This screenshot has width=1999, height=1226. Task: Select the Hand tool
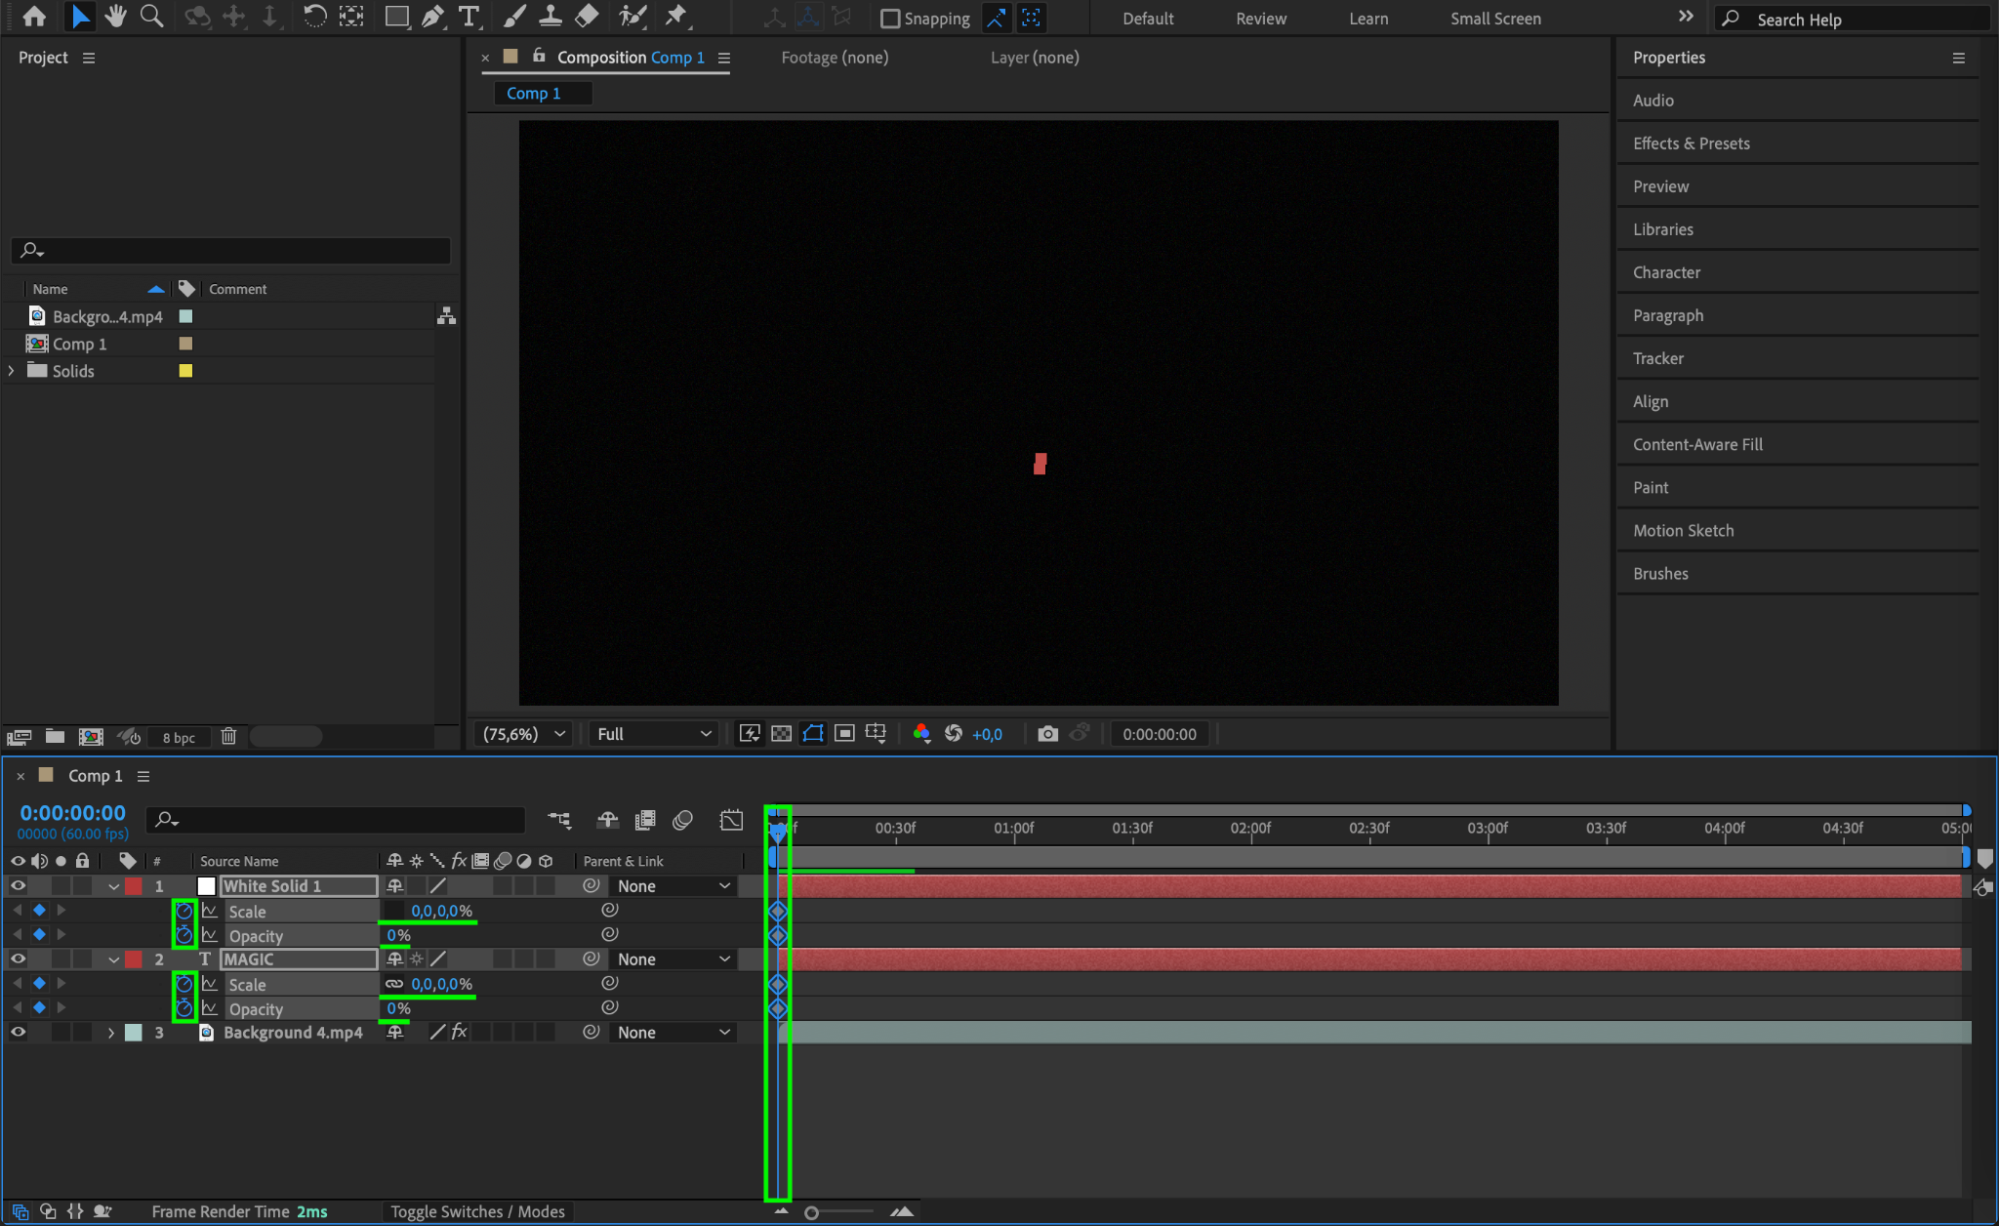pos(116,16)
